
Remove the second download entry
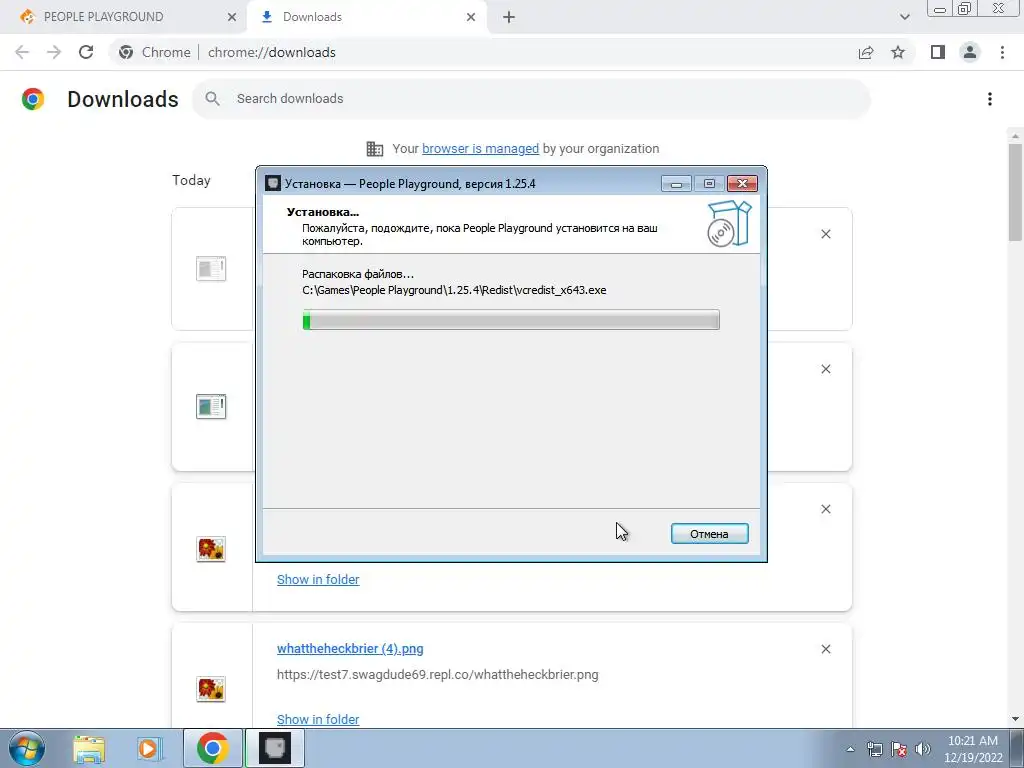point(825,369)
